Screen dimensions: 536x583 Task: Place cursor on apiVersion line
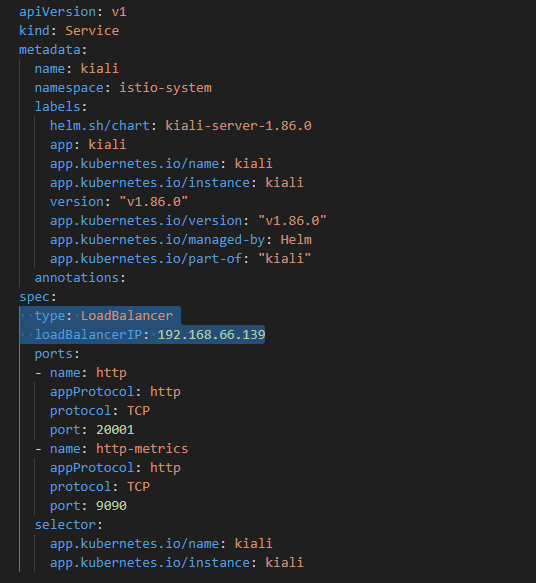[73, 12]
